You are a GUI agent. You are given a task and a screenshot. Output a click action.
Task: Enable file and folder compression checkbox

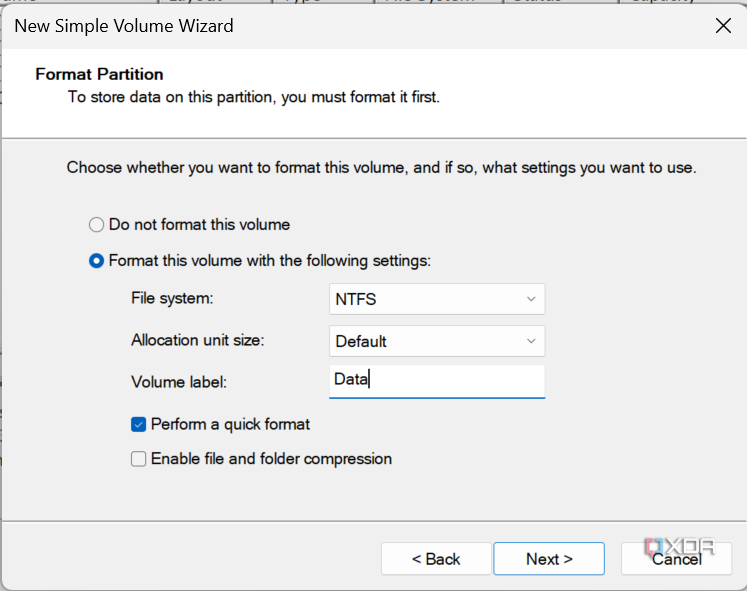tap(139, 459)
